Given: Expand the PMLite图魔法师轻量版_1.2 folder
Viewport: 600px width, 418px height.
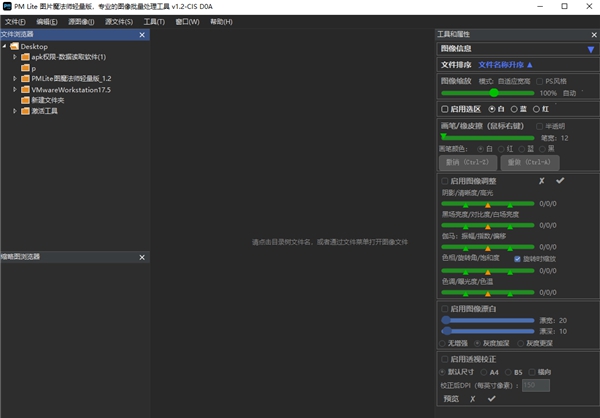Looking at the screenshot, I should coord(15,78).
